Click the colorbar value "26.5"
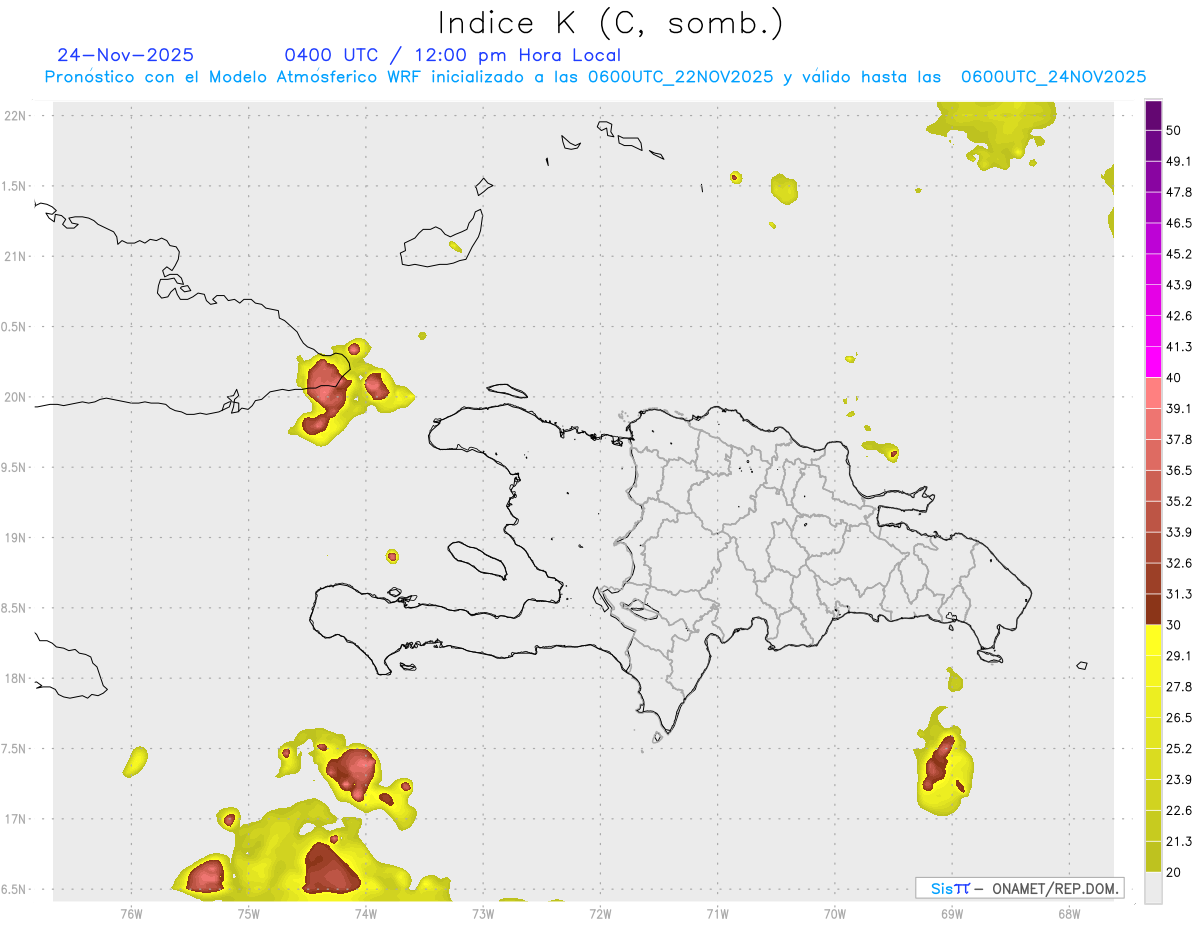 1179,717
